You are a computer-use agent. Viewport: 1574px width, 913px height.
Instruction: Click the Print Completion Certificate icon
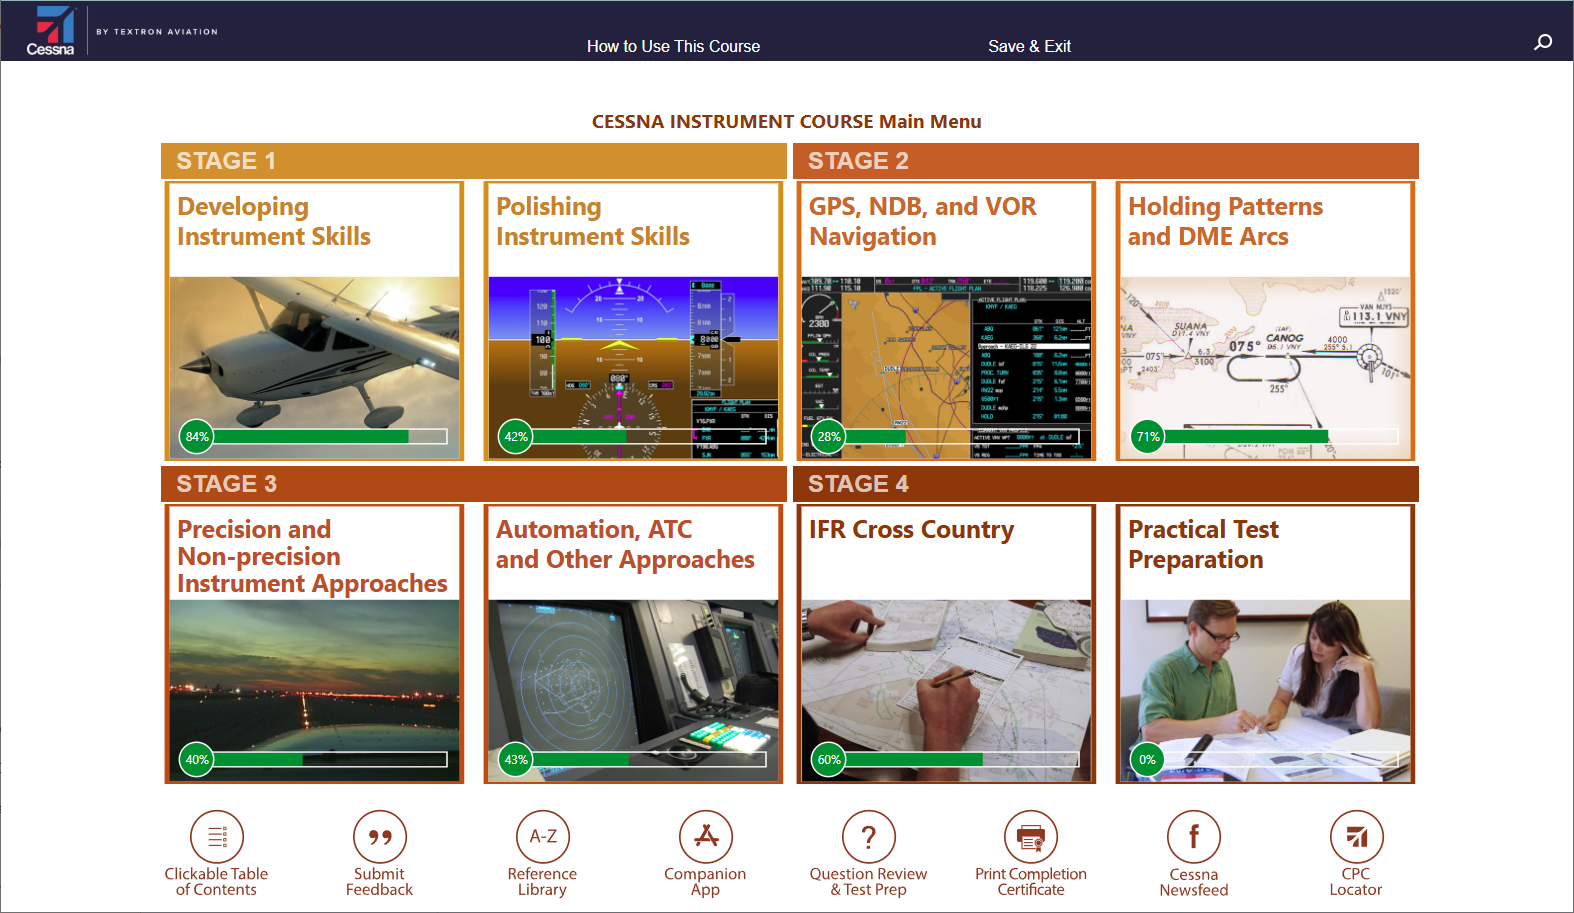coord(1031,837)
